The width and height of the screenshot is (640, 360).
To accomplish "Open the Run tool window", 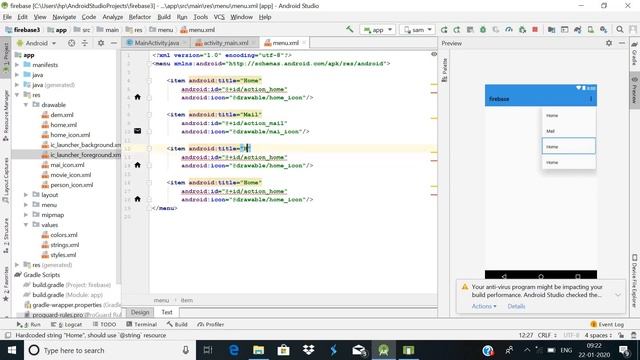I will (29, 324).
